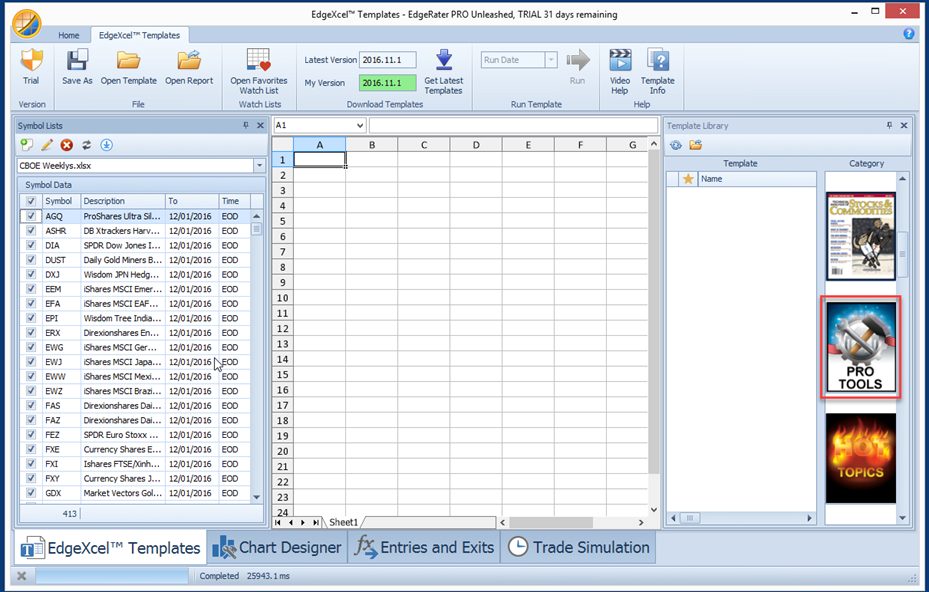929x592 pixels.
Task: Uncheck the FAS symbol checkbox
Action: click(x=31, y=405)
